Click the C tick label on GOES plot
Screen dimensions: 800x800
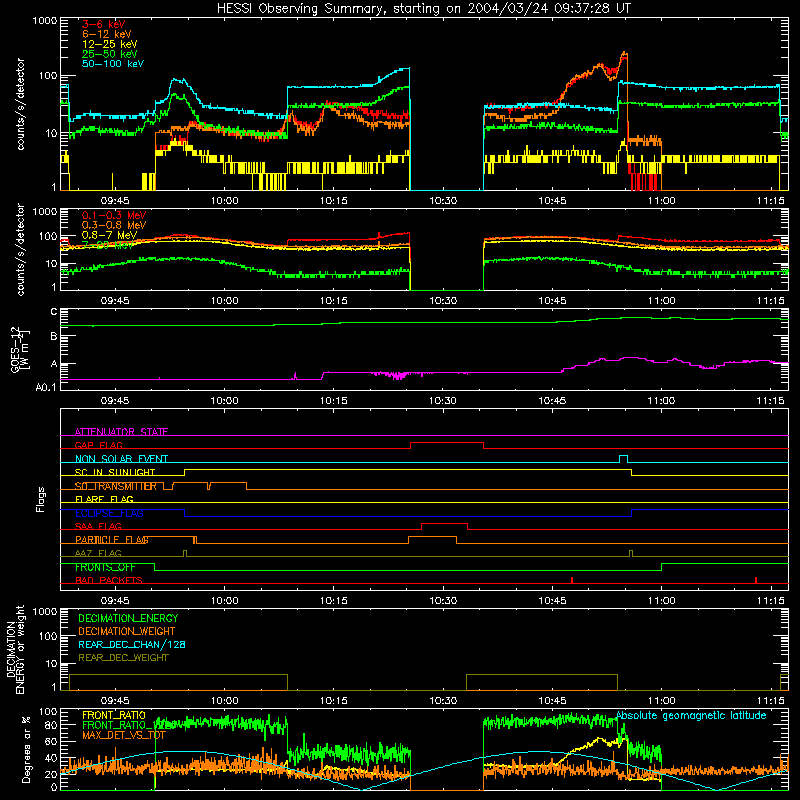tap(54, 312)
